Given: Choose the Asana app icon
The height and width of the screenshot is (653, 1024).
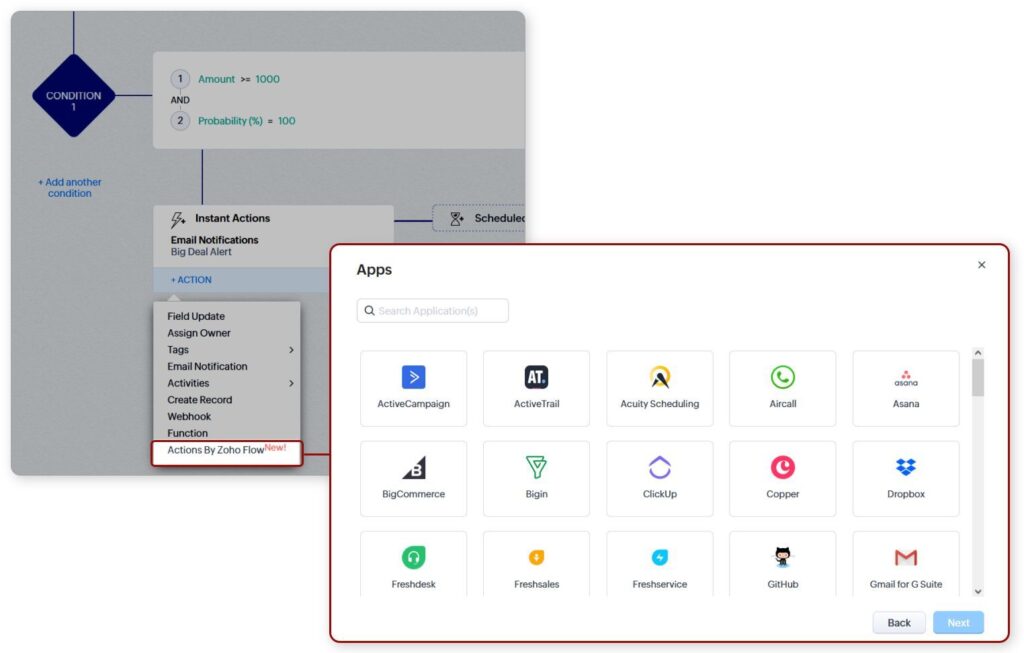Looking at the screenshot, I should click(906, 378).
